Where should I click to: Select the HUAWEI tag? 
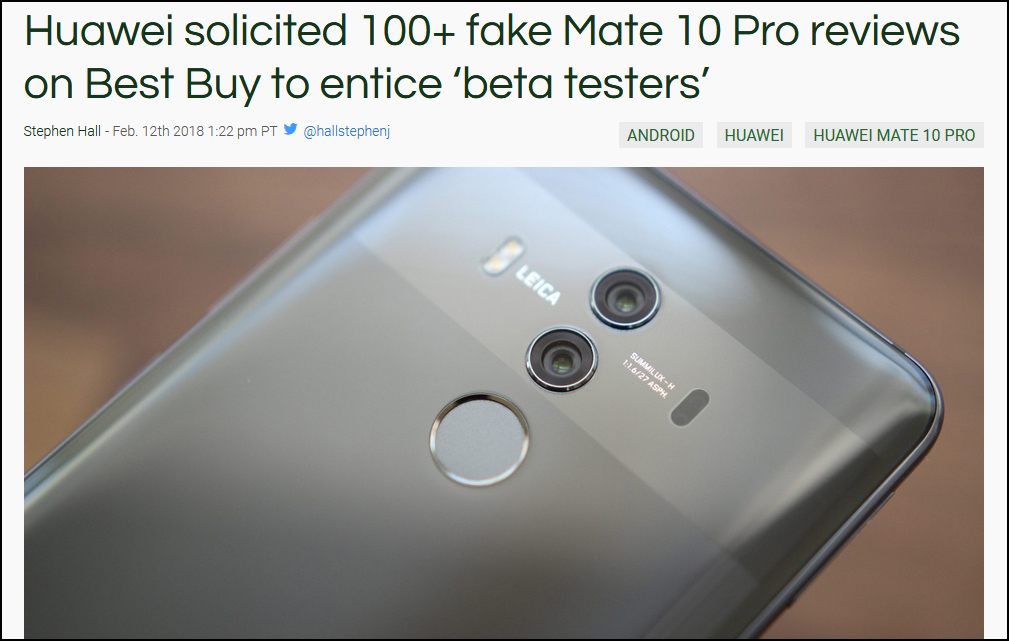point(754,135)
